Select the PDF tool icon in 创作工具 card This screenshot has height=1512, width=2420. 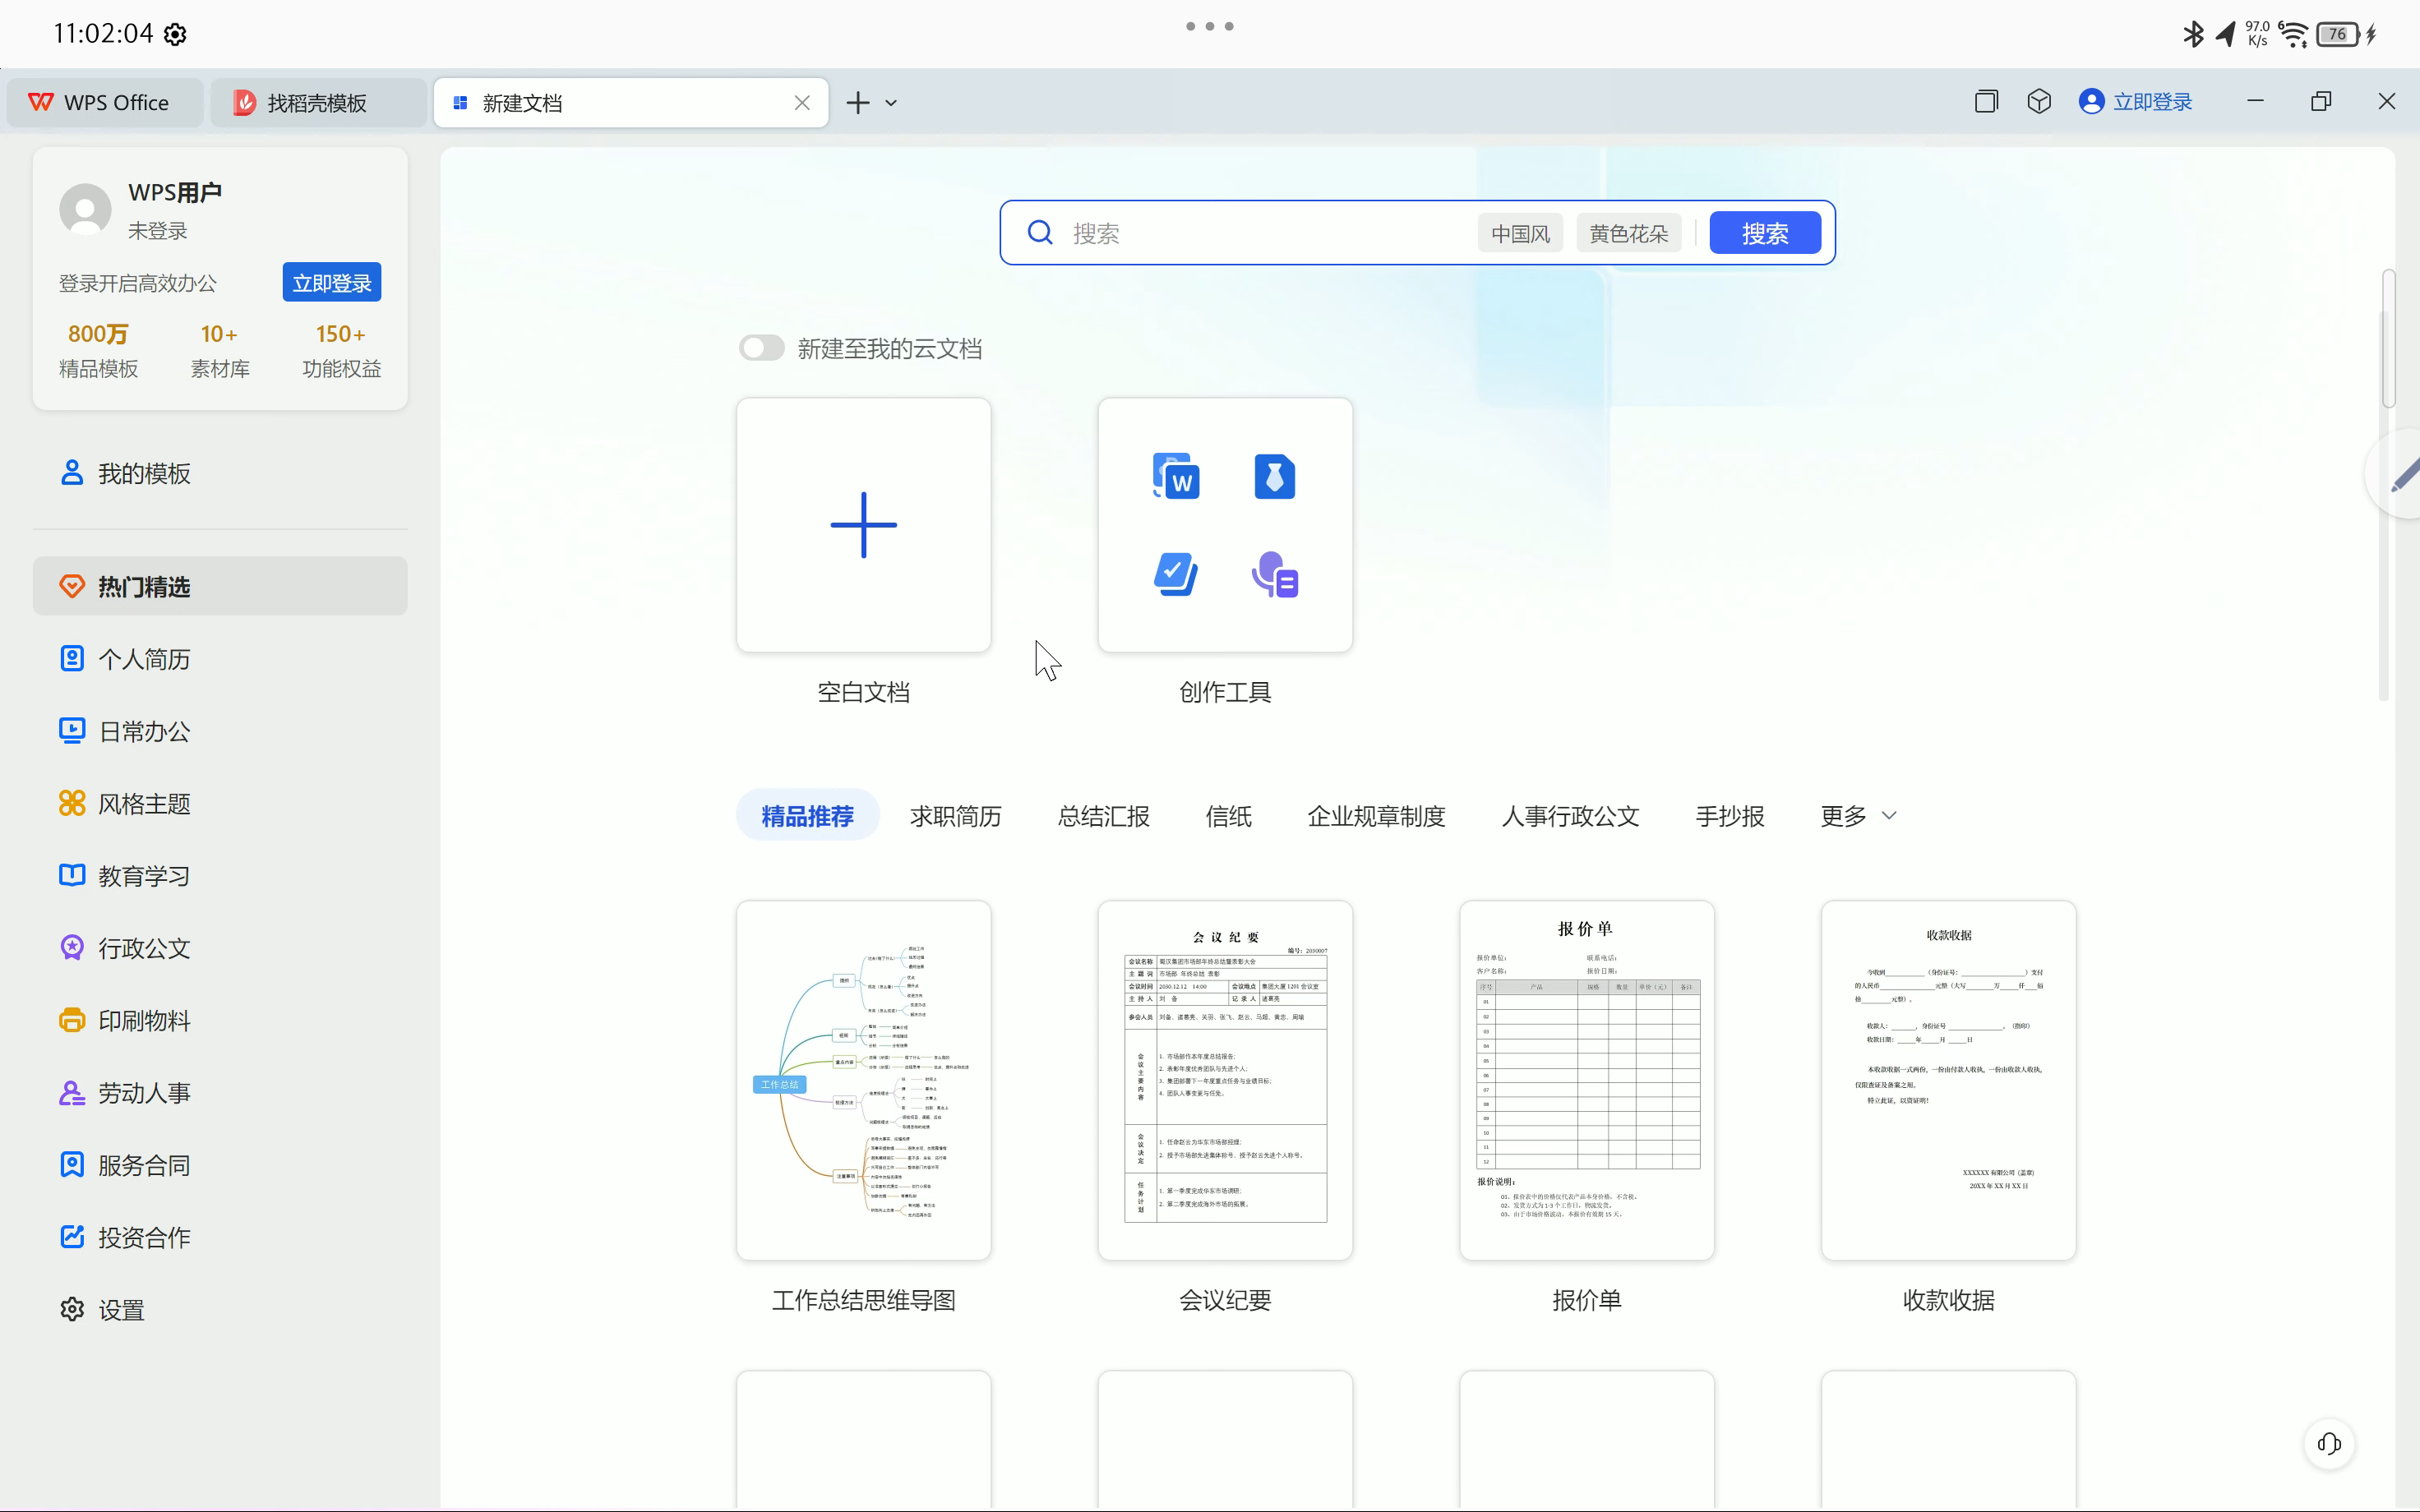[1274, 476]
